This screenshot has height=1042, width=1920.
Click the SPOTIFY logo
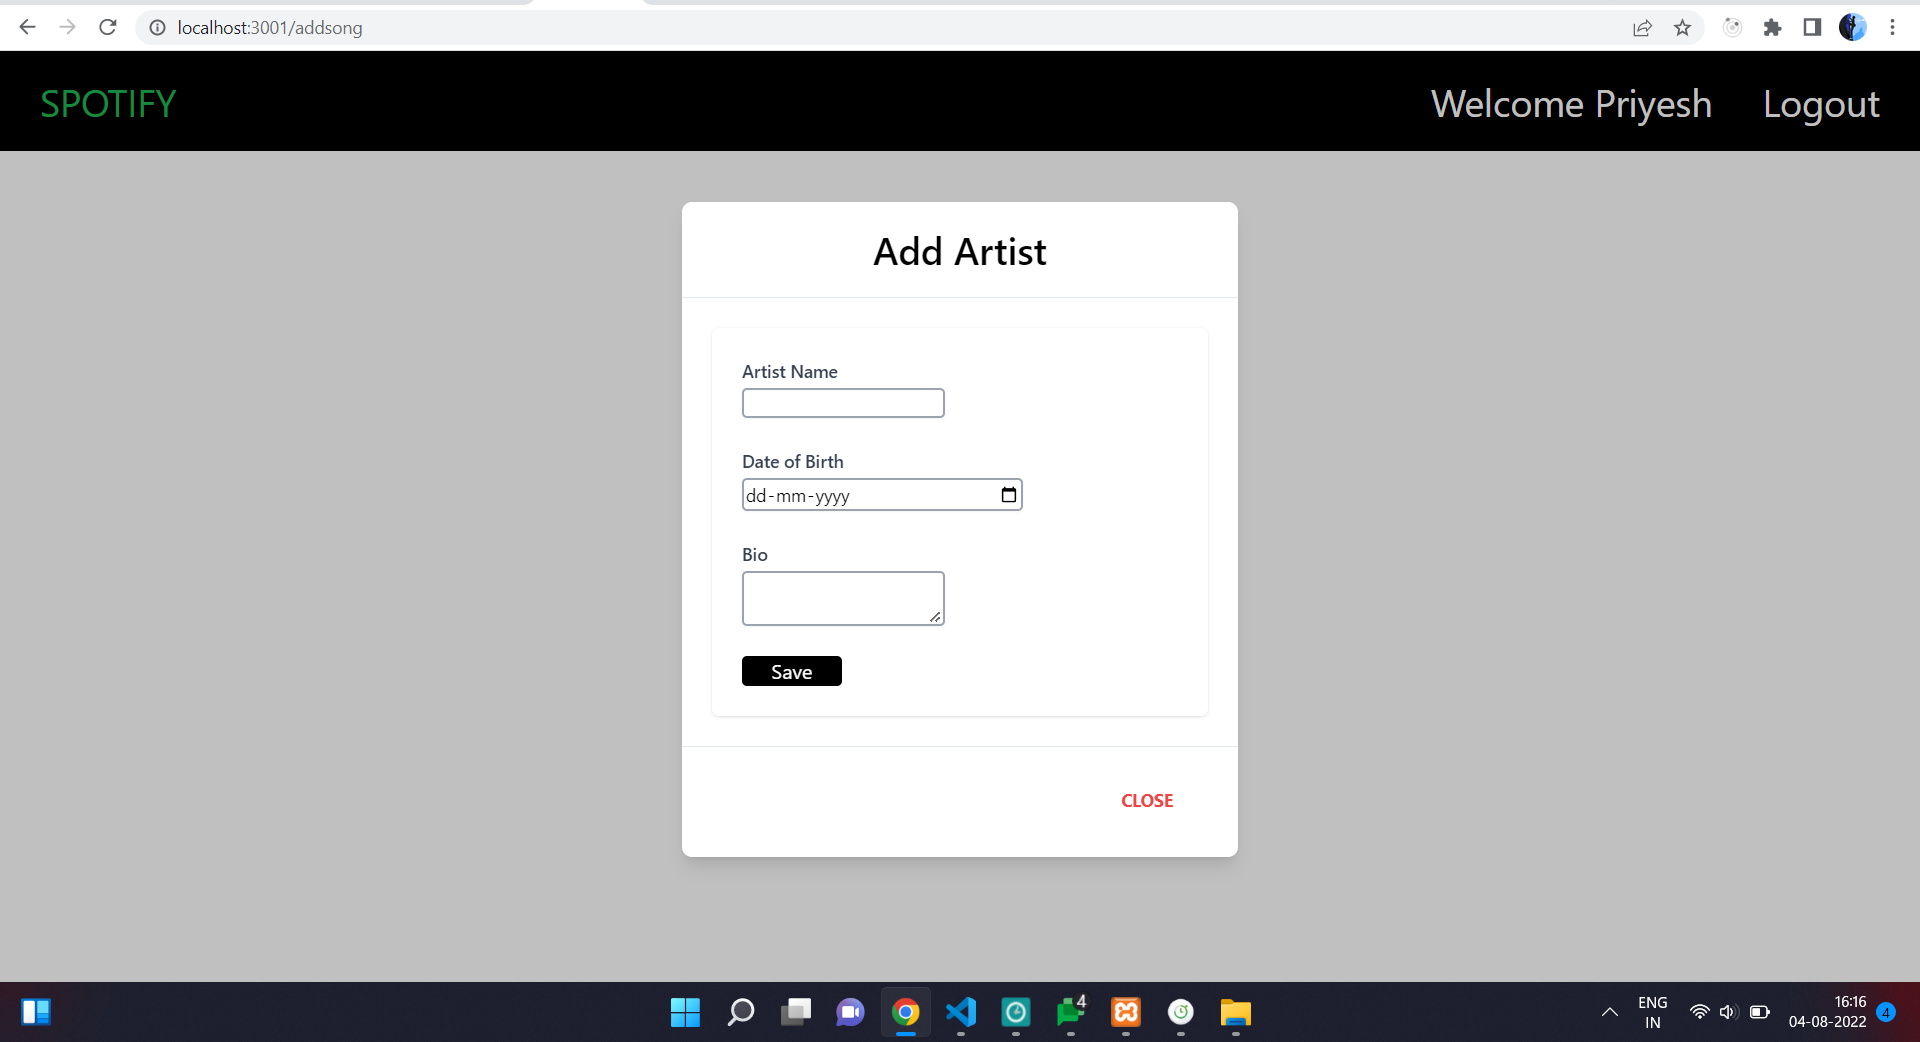[107, 103]
